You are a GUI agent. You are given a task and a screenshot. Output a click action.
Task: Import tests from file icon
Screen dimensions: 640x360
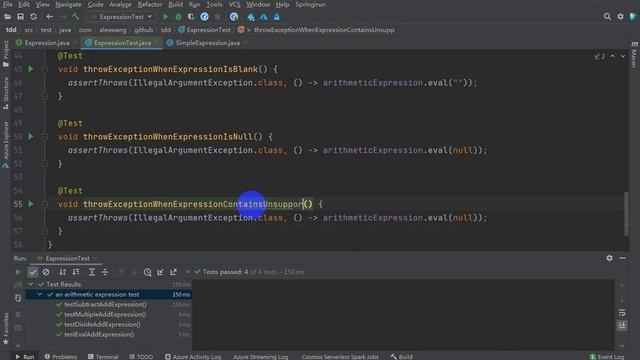coord(160,272)
